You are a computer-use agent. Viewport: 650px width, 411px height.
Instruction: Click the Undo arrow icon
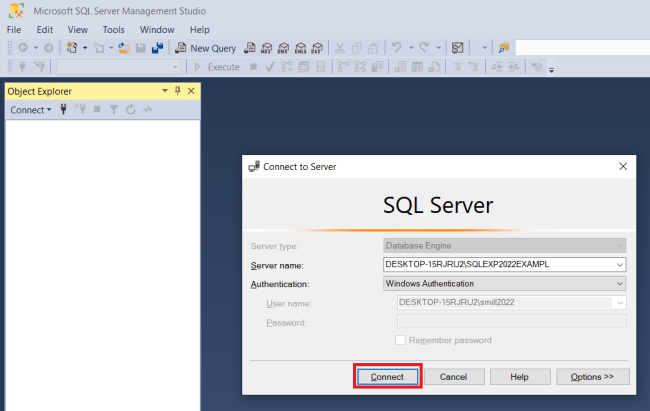click(397, 48)
